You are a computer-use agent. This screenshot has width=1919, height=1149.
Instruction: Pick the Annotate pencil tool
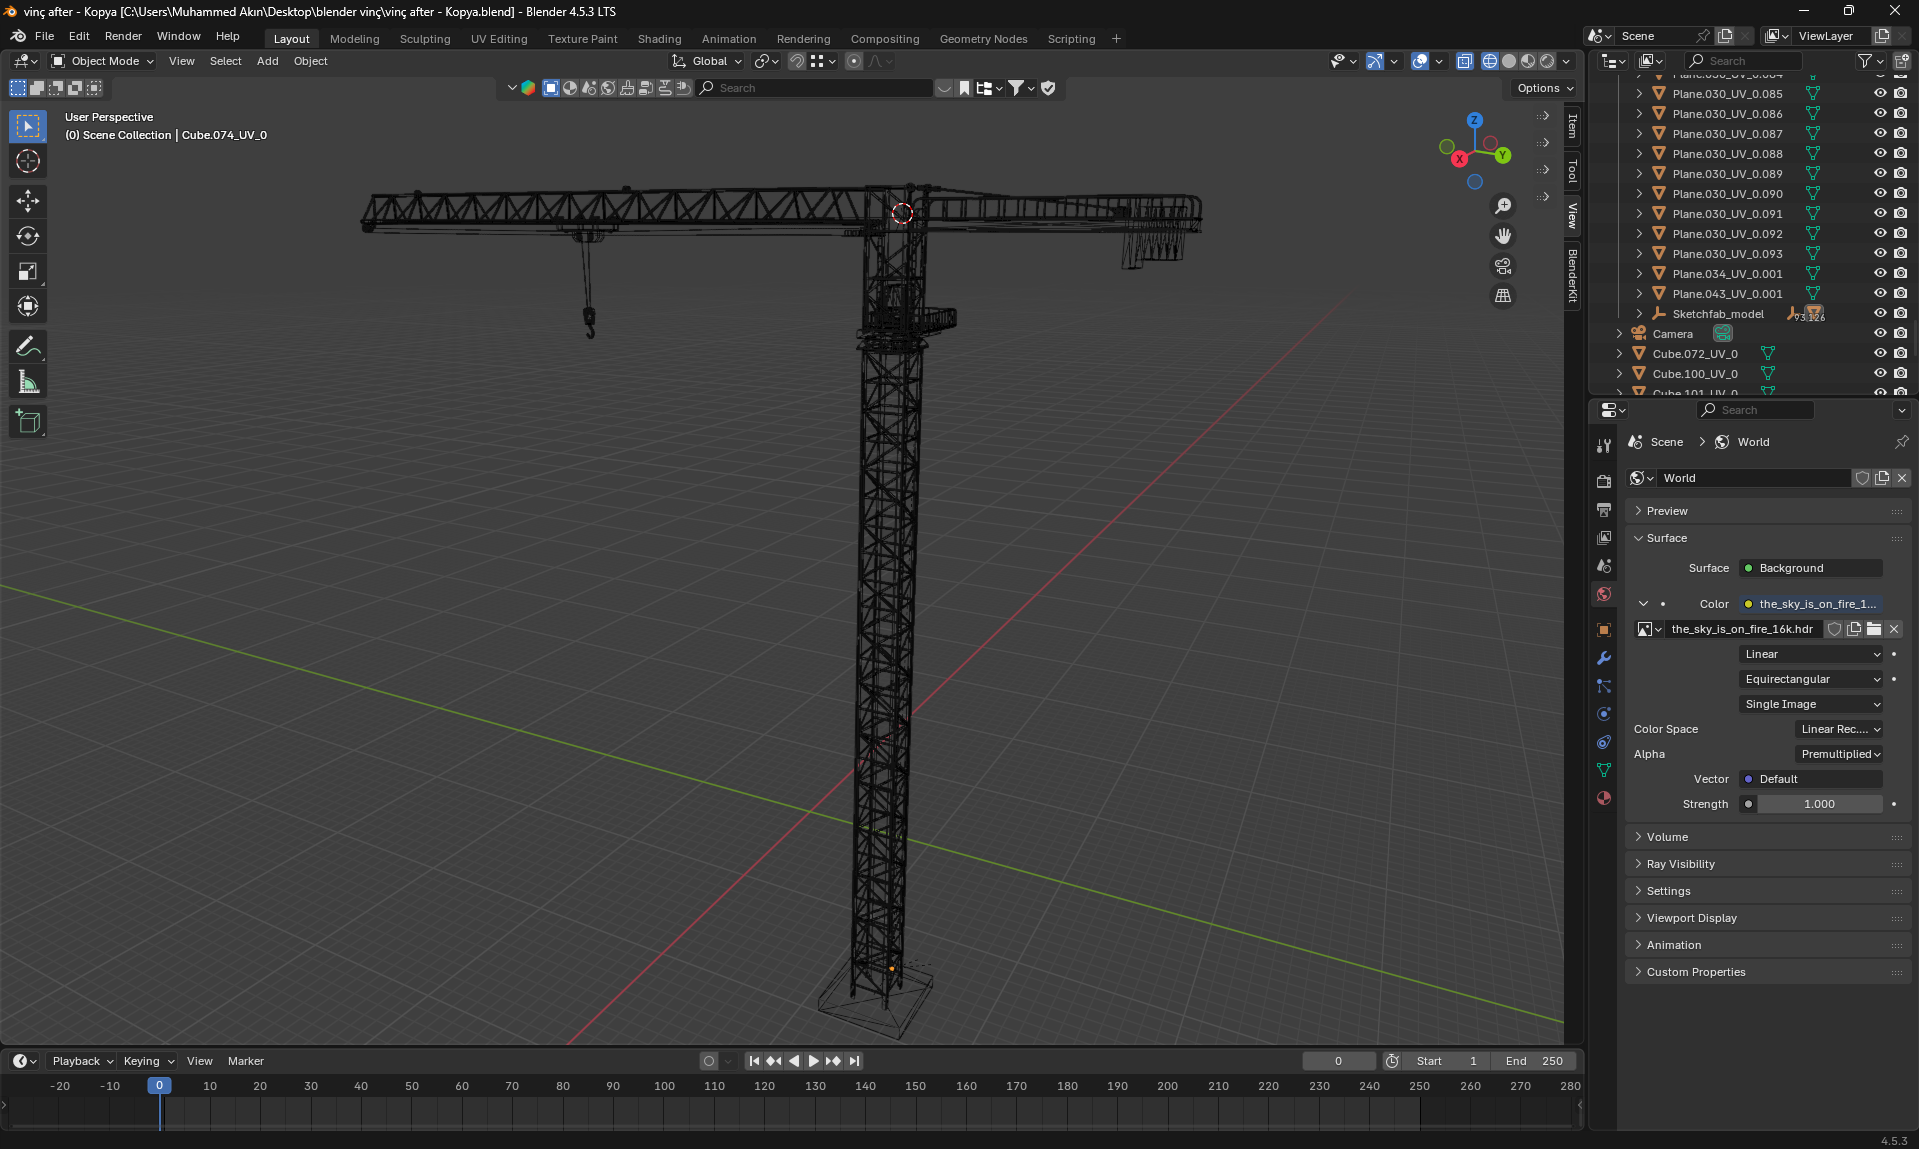click(x=28, y=346)
